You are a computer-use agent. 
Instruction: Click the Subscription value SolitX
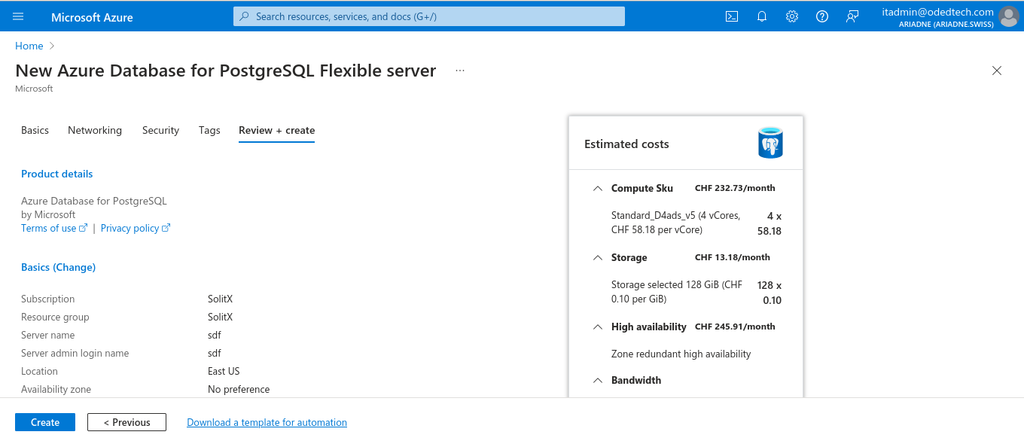[220, 298]
